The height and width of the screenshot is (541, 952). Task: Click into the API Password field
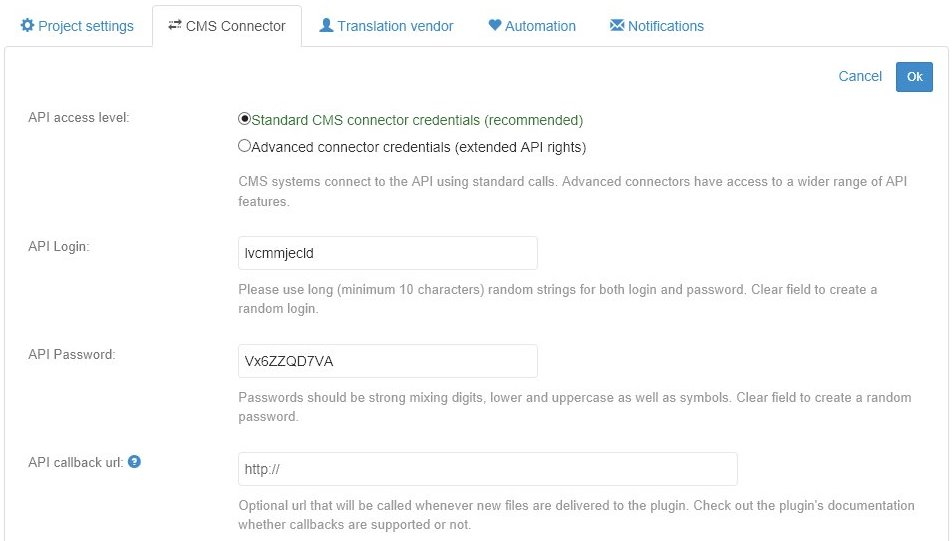387,361
